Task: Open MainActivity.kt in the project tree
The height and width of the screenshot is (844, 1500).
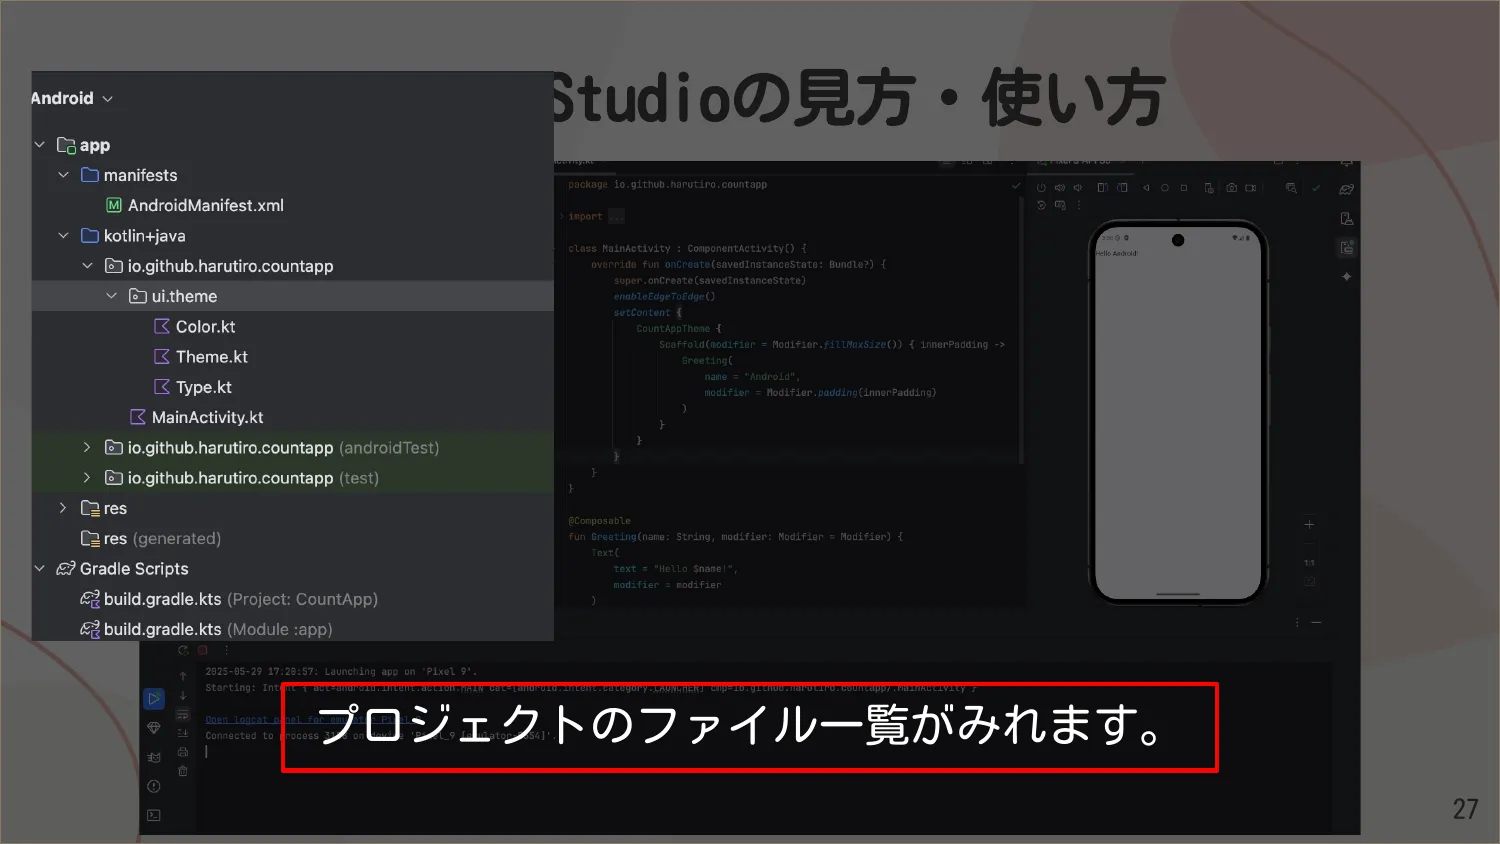Action: (x=207, y=417)
